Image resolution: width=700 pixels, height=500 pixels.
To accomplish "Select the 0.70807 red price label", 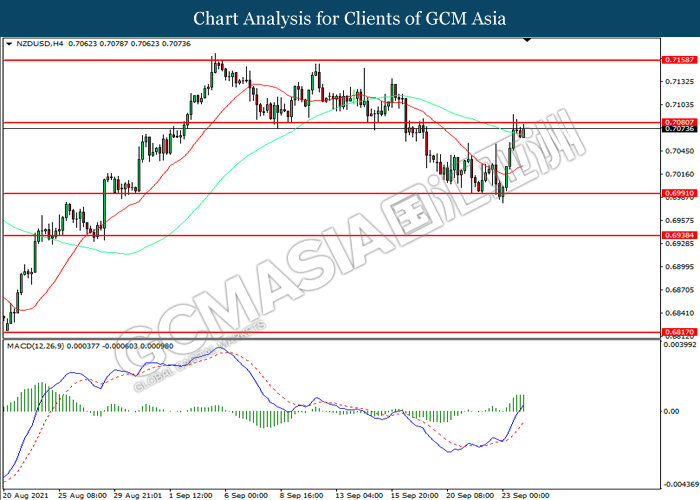I will click(679, 122).
